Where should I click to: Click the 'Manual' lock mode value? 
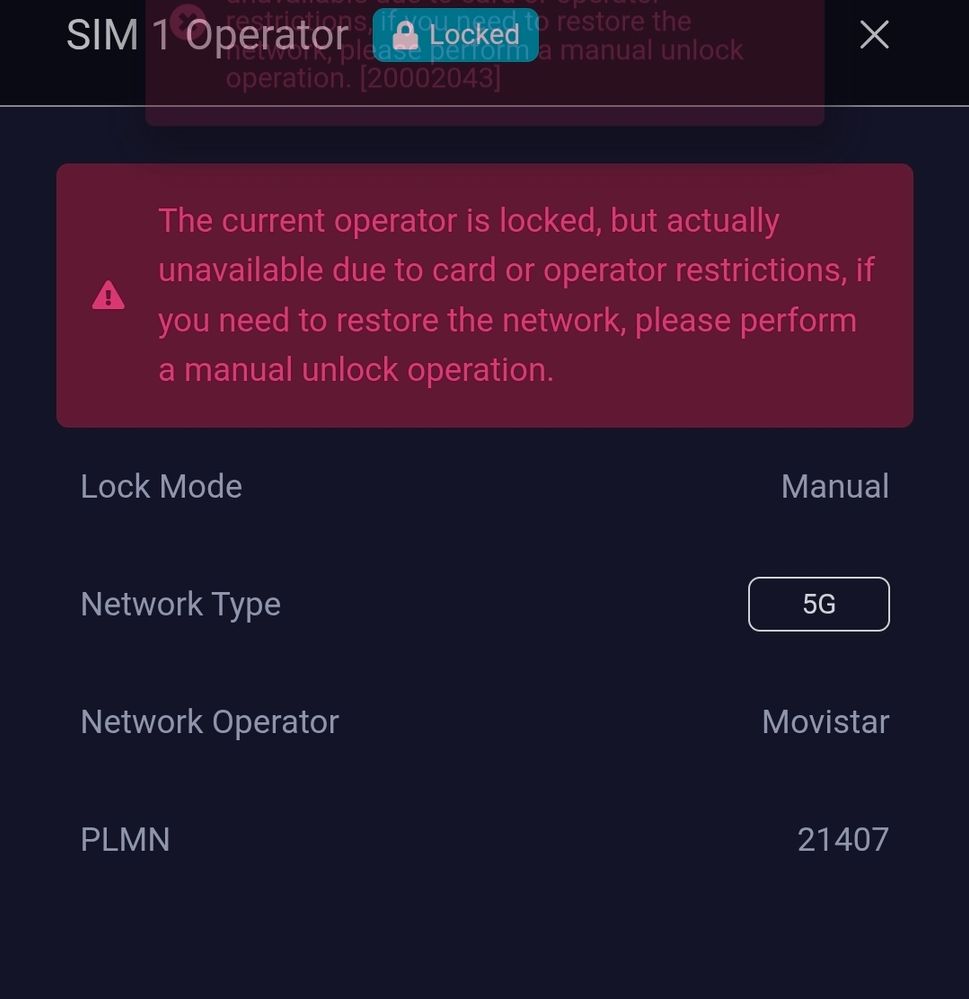tap(834, 486)
